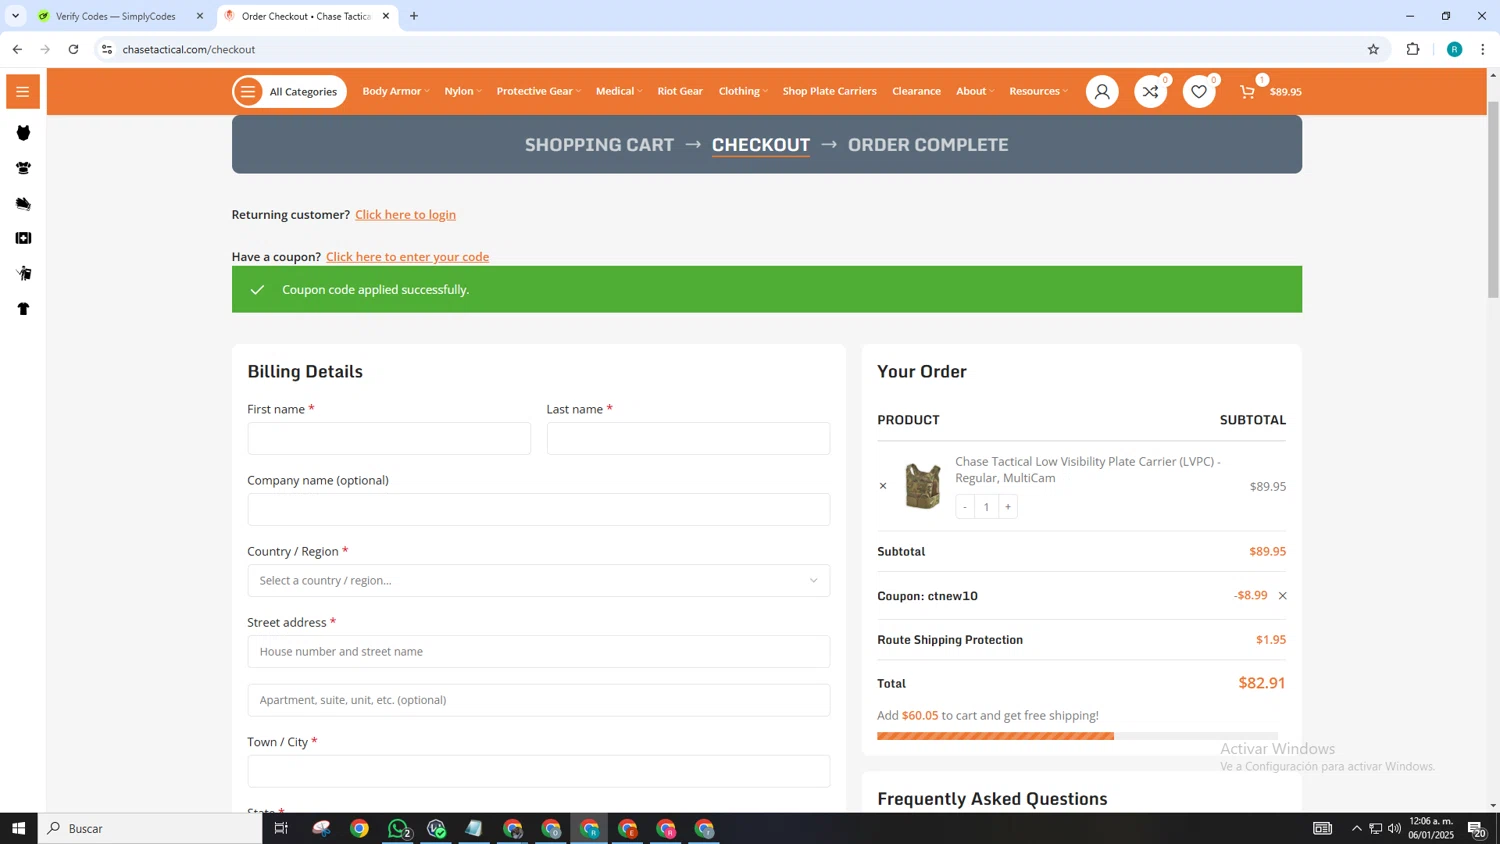Open the account user profile icon

coord(1102,92)
